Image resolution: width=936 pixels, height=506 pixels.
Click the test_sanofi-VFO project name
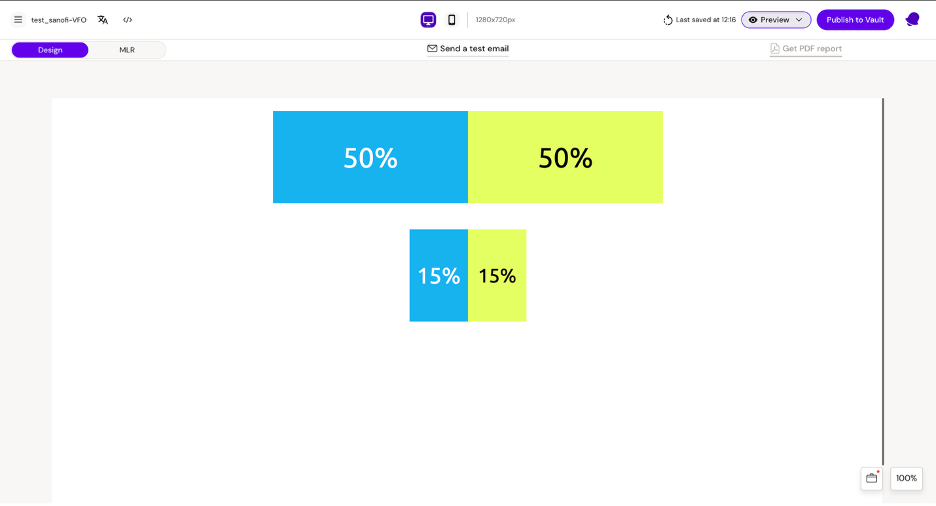(59, 20)
